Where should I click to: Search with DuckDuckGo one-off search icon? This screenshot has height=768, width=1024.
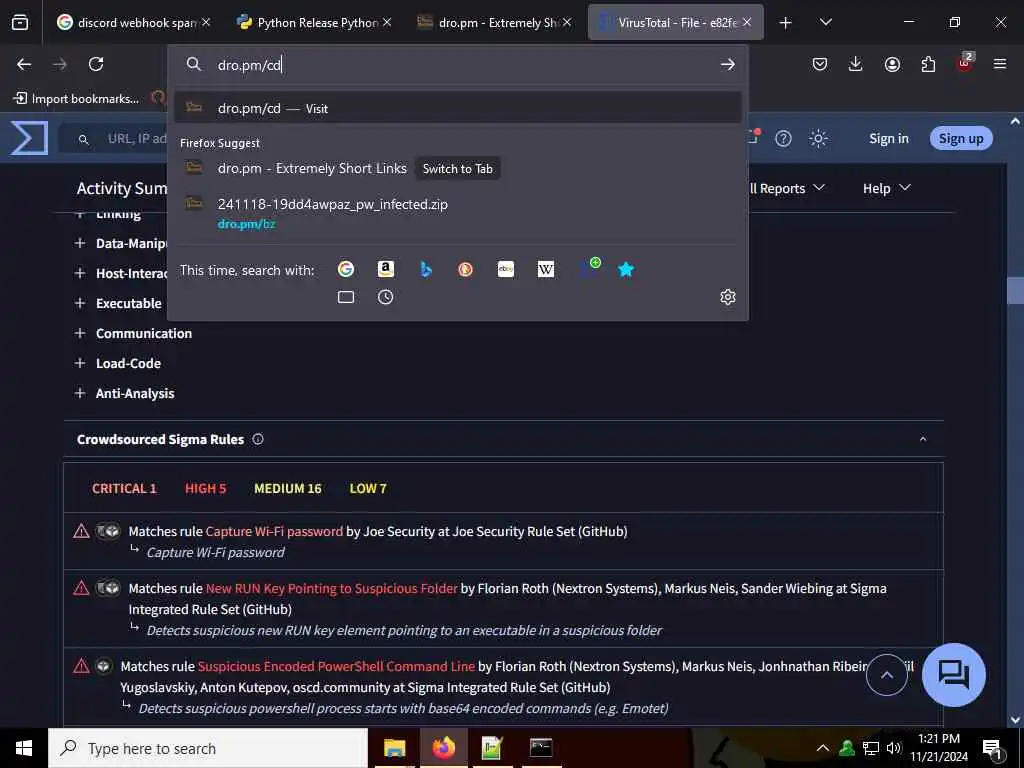pyautogui.click(x=466, y=269)
